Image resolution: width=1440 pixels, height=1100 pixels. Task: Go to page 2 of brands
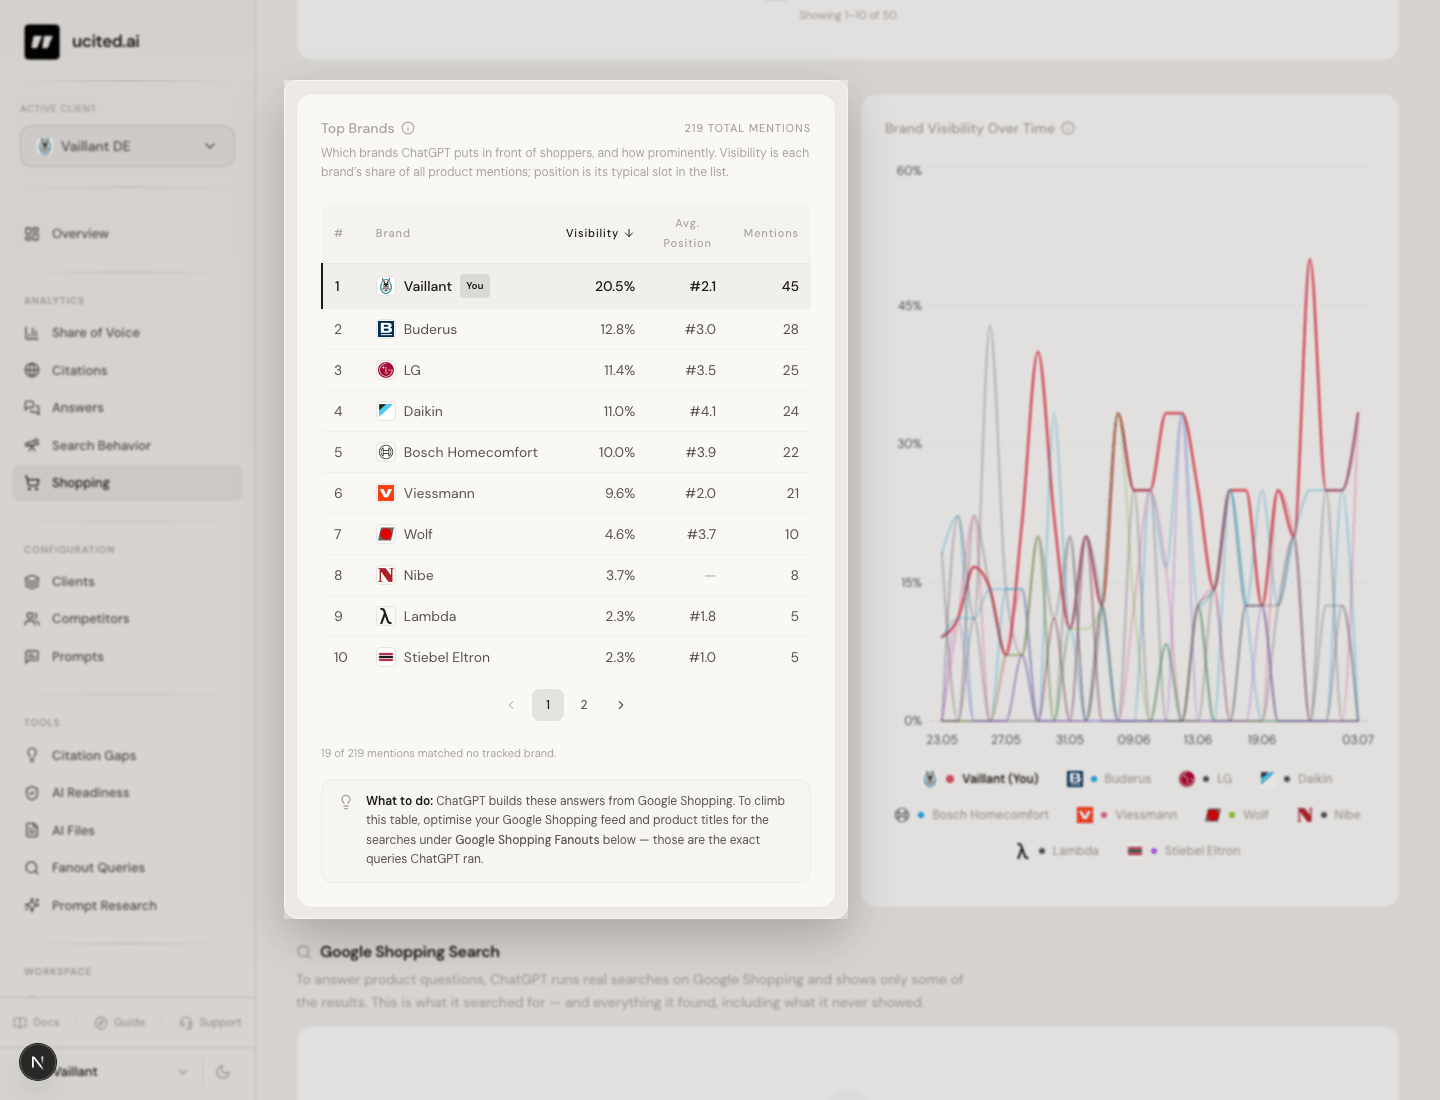pos(584,705)
